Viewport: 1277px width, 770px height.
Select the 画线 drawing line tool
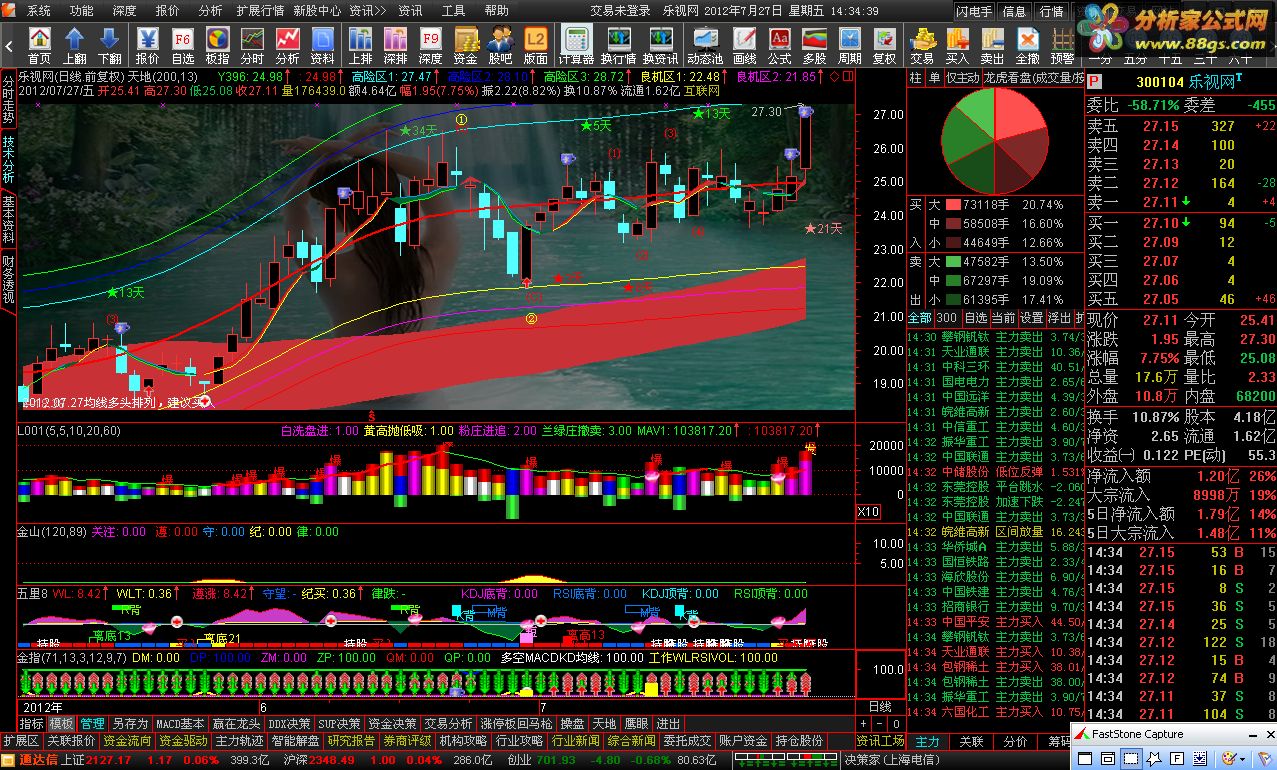click(x=745, y=44)
